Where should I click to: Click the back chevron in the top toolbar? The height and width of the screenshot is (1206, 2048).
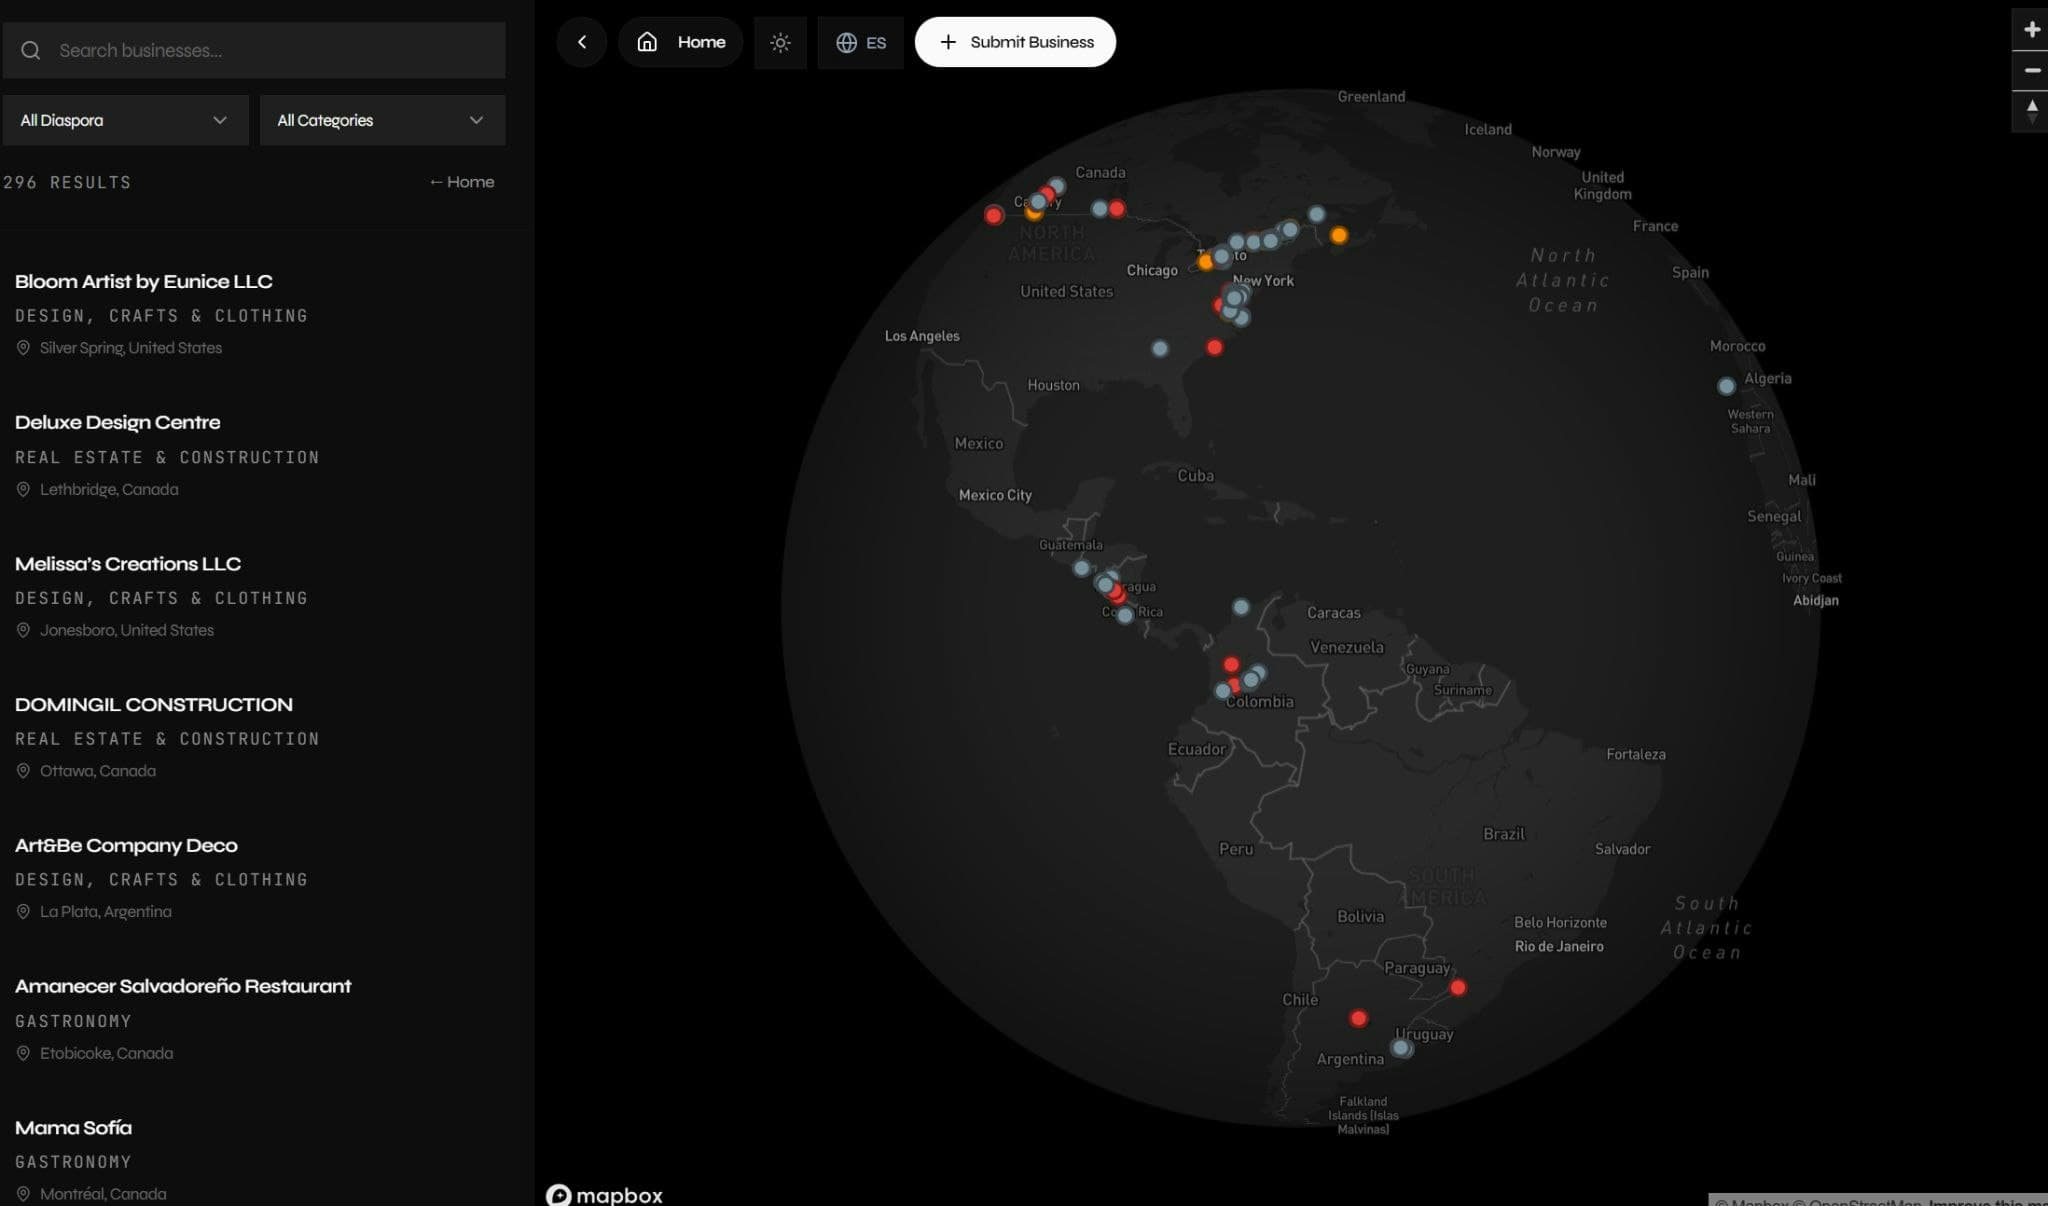[582, 42]
